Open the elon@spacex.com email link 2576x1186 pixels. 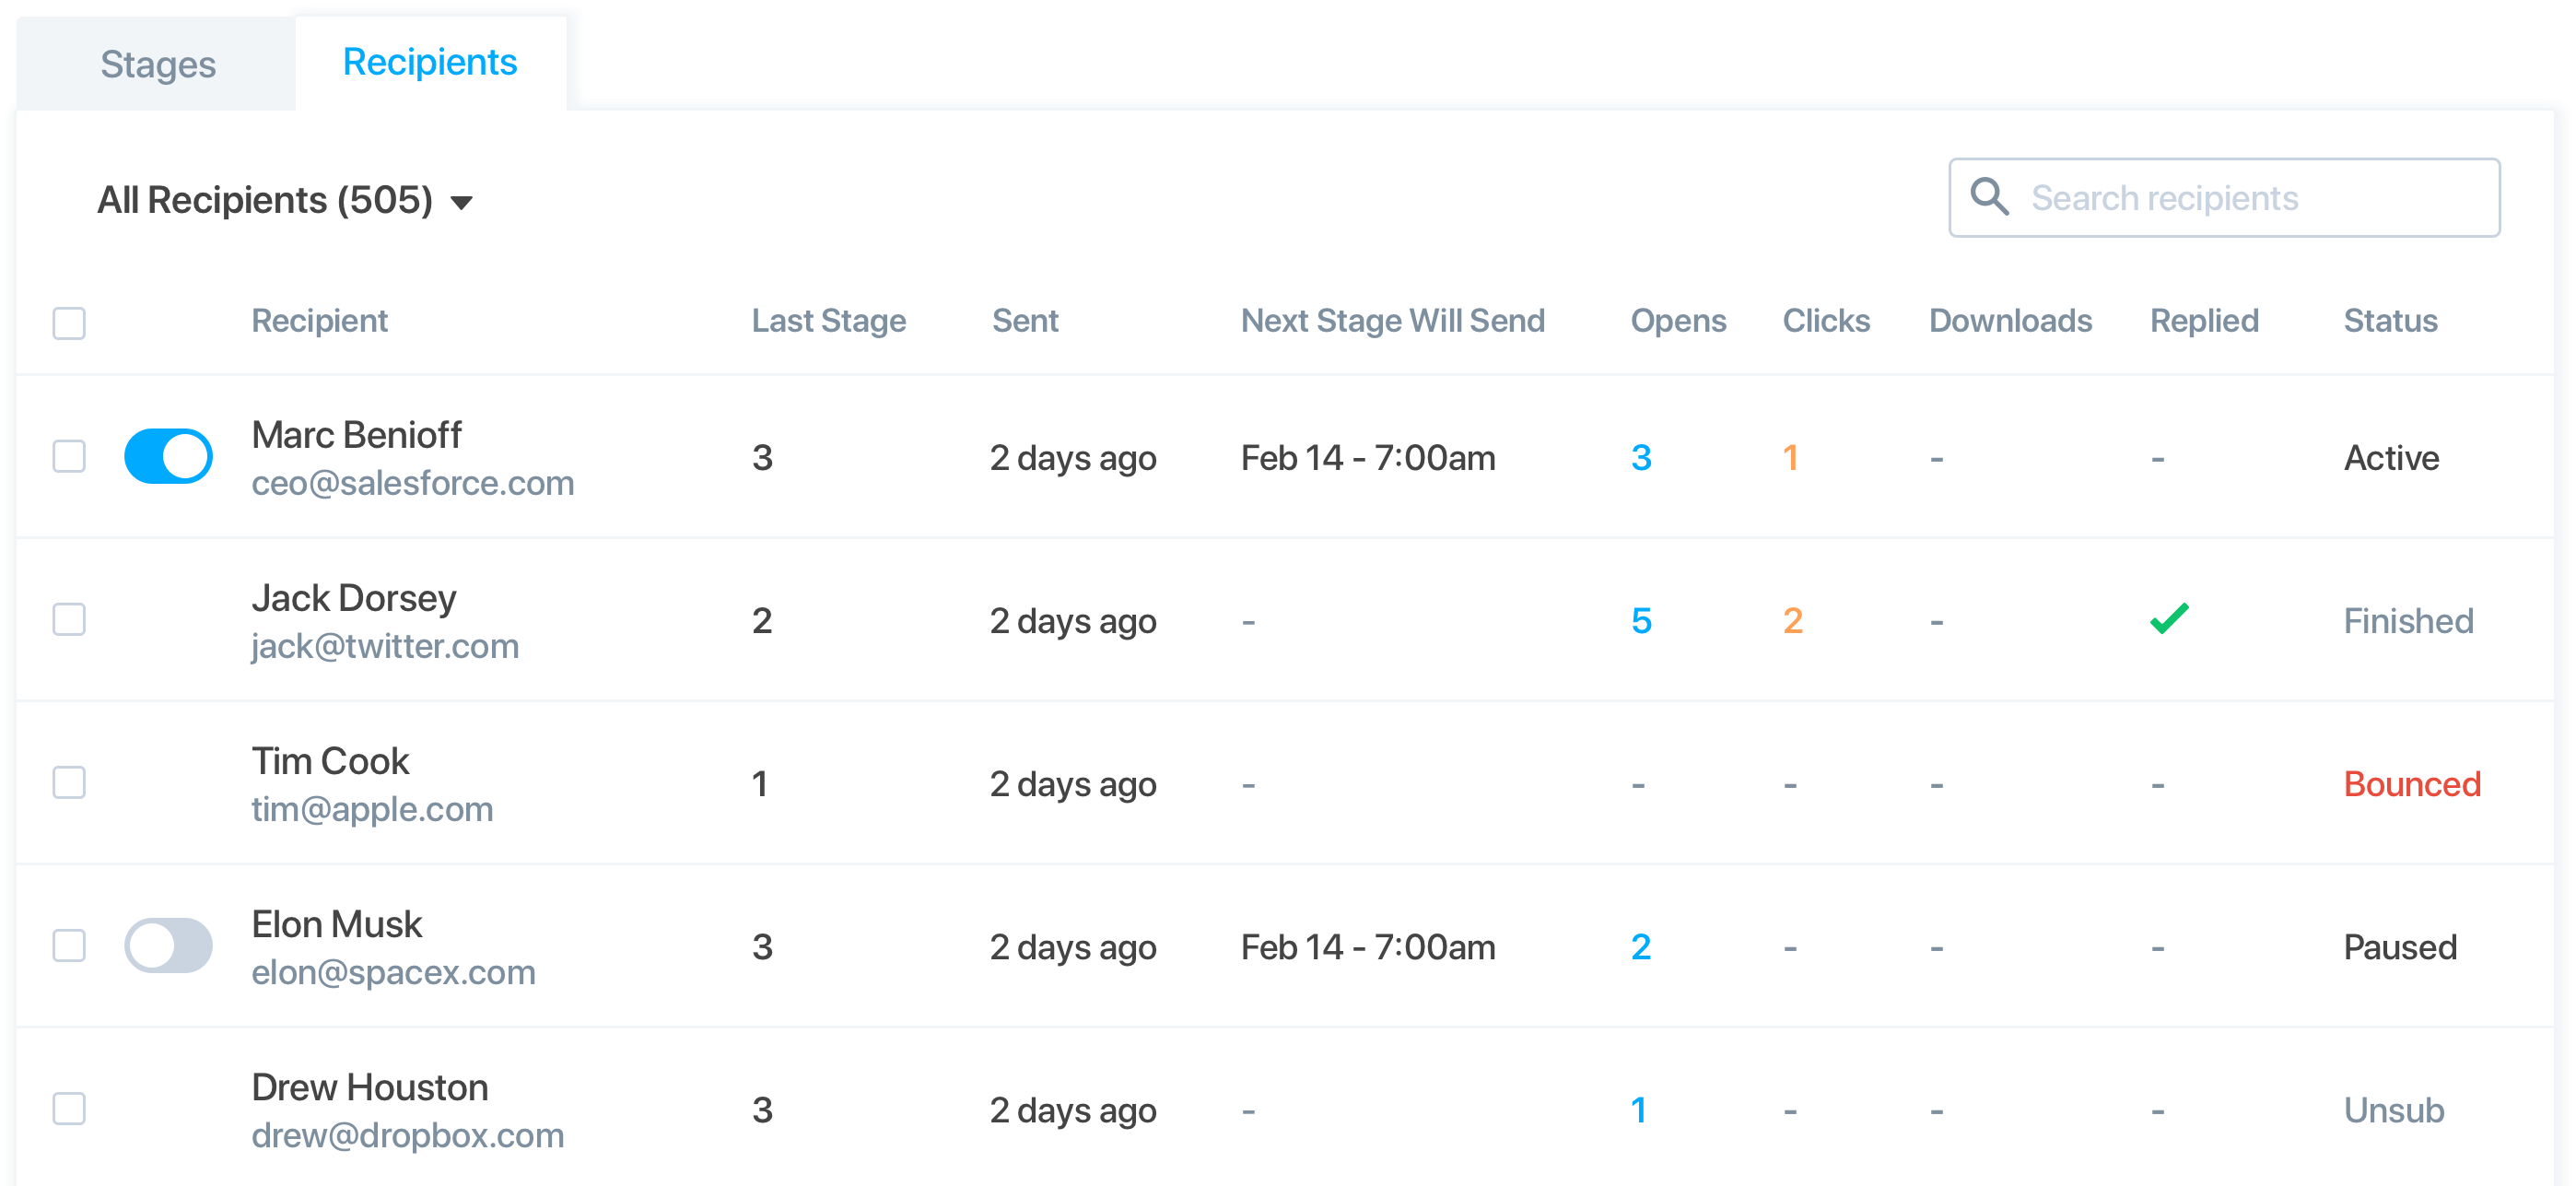click(x=393, y=973)
